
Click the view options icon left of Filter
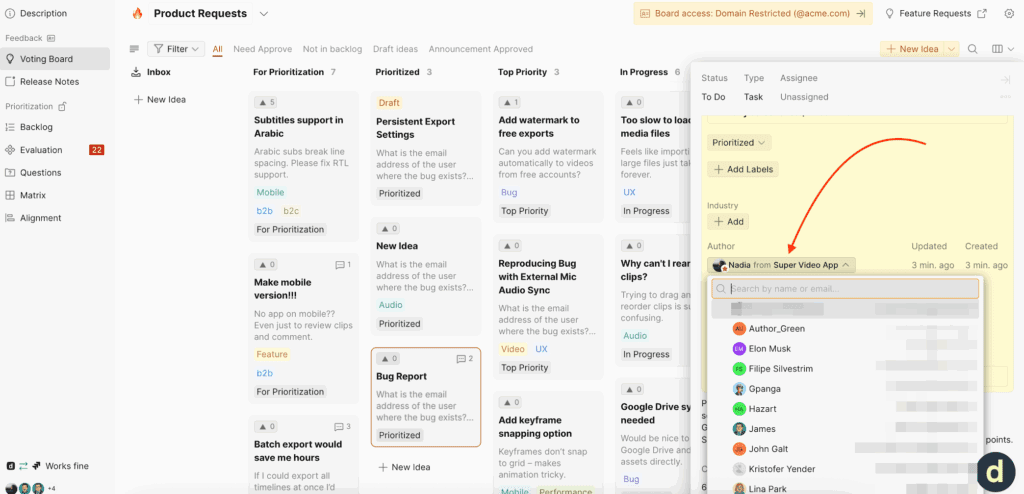[x=134, y=49]
